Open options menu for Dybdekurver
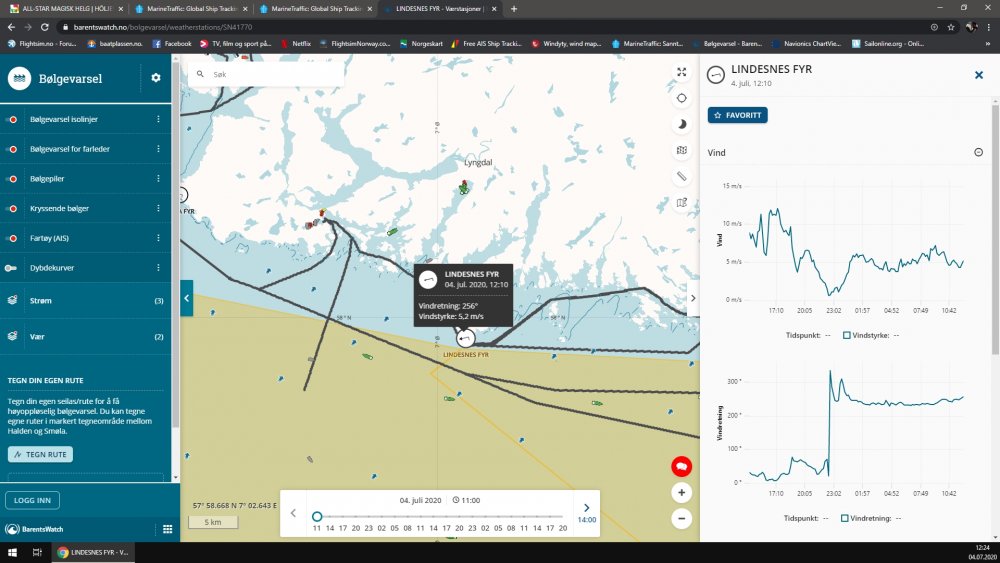The width and height of the screenshot is (1000, 563). [158, 268]
